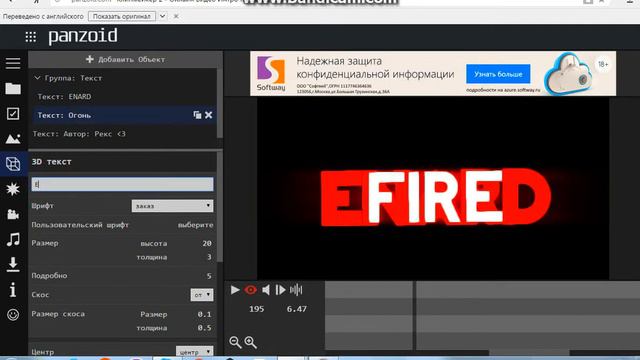The width and height of the screenshot is (640, 360).
Task: Click the object list scrollbar
Action: click(x=220, y=103)
